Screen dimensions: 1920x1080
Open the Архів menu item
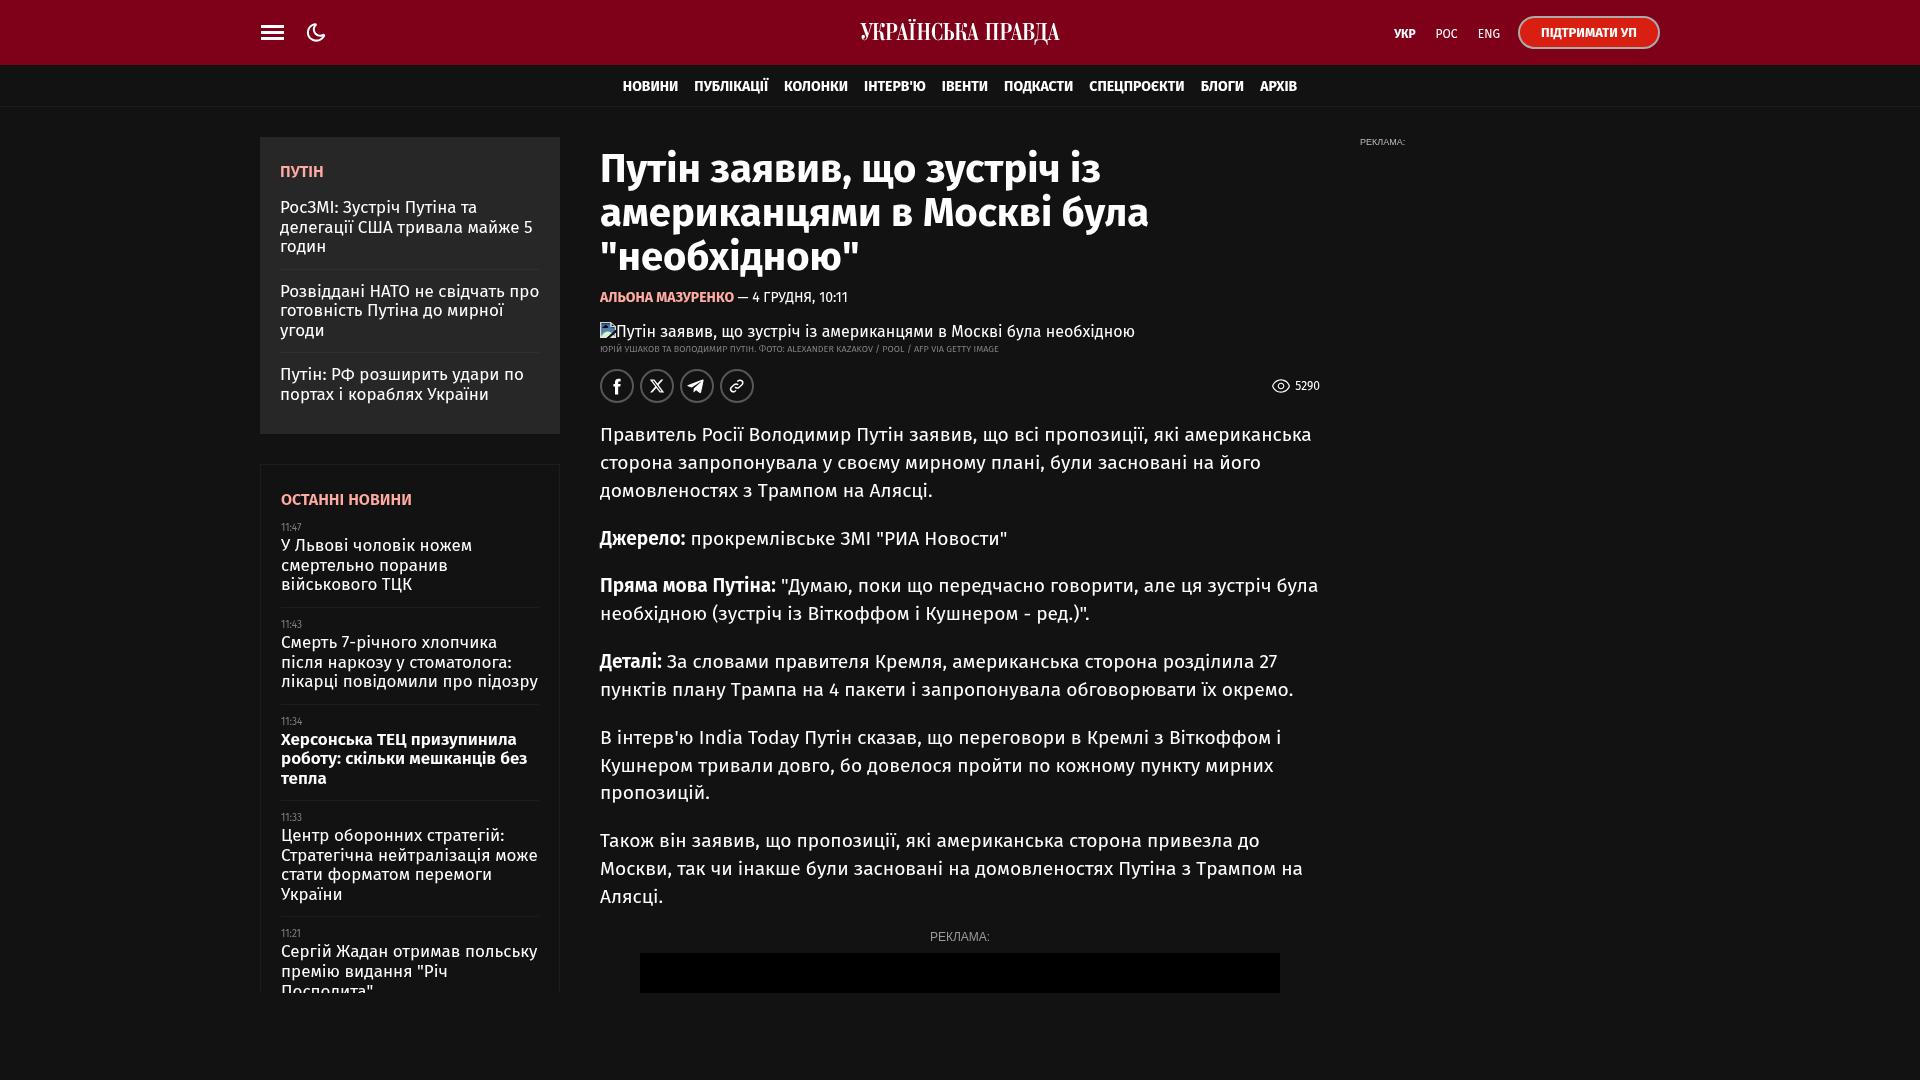click(x=1278, y=87)
